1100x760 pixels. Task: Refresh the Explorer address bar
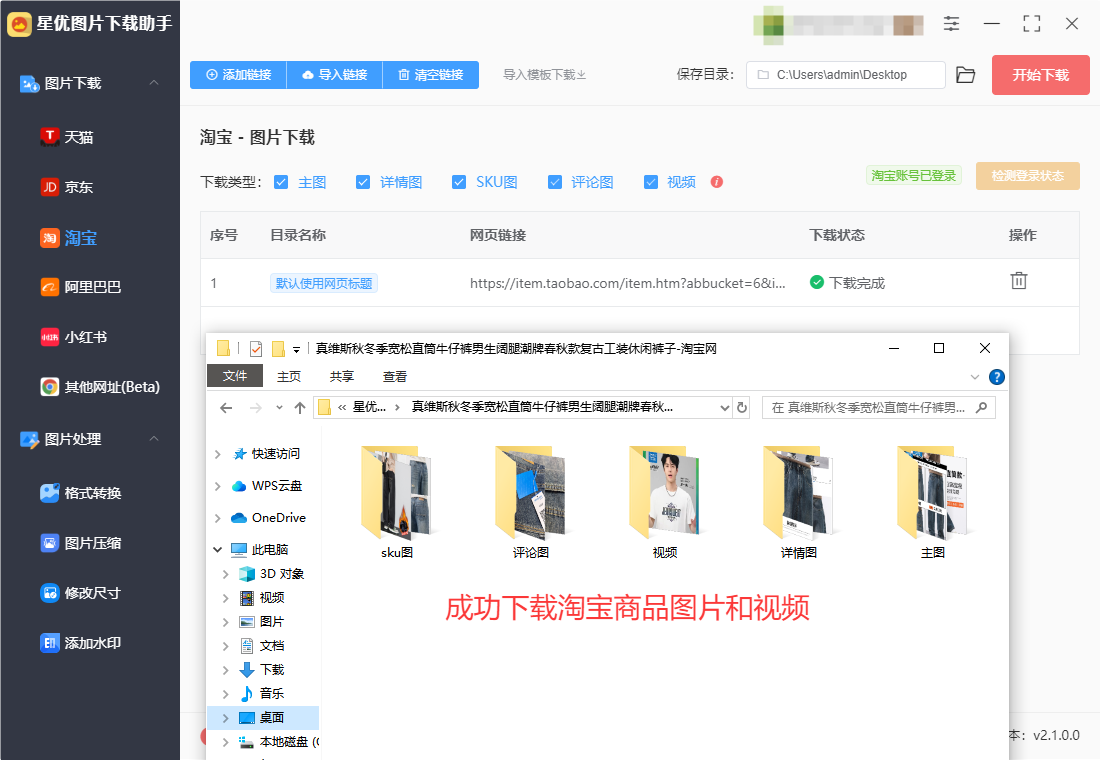[x=742, y=408]
